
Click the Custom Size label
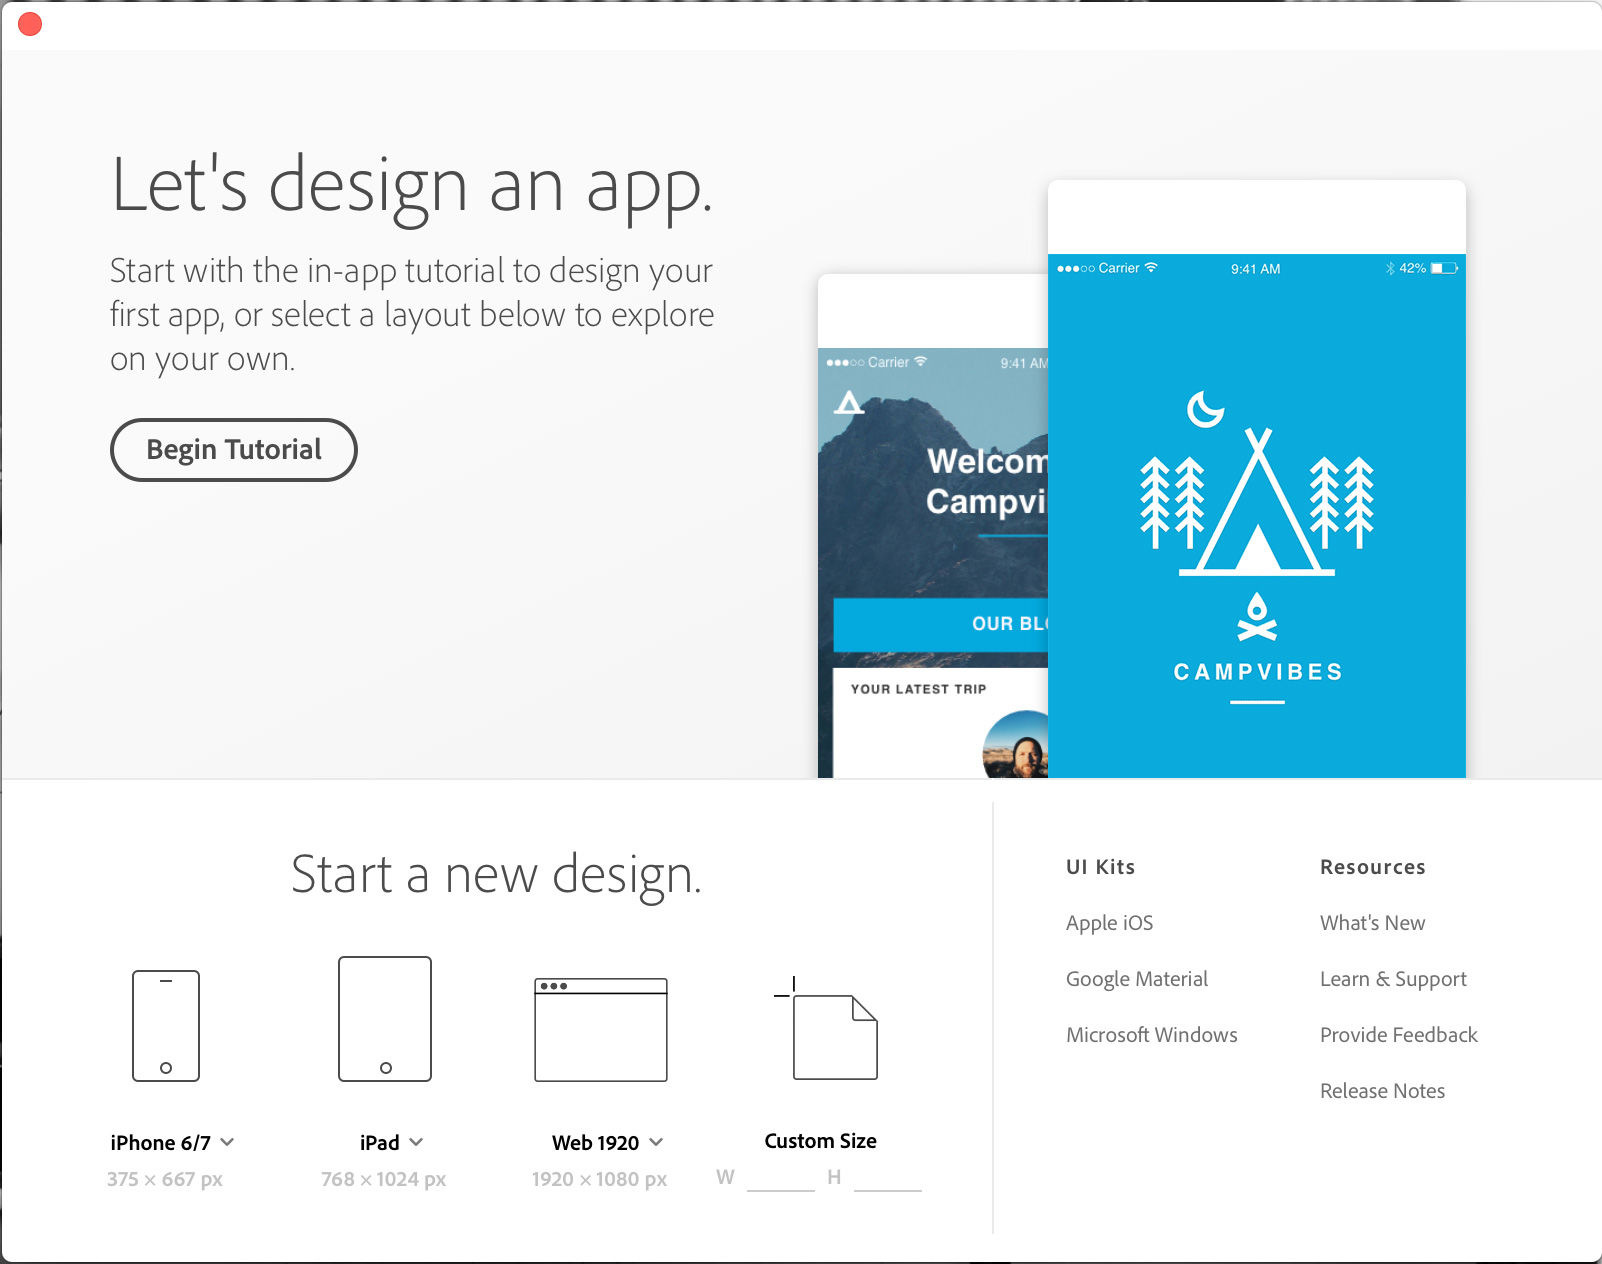coord(820,1141)
